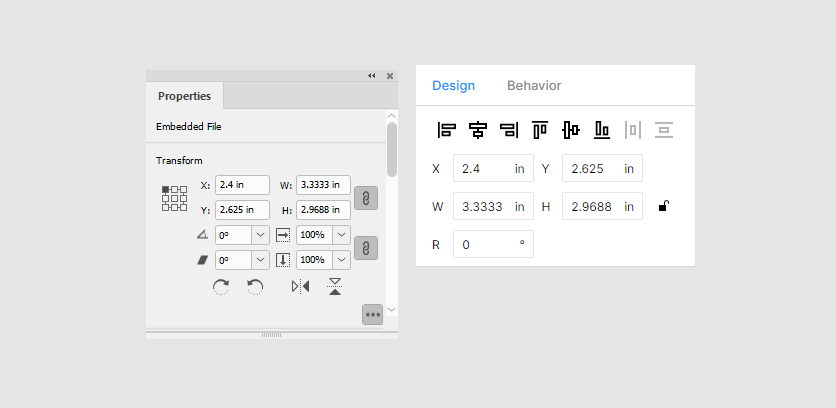Select the reference point grid icon
Image resolution: width=836 pixels, height=408 pixels.
[174, 198]
